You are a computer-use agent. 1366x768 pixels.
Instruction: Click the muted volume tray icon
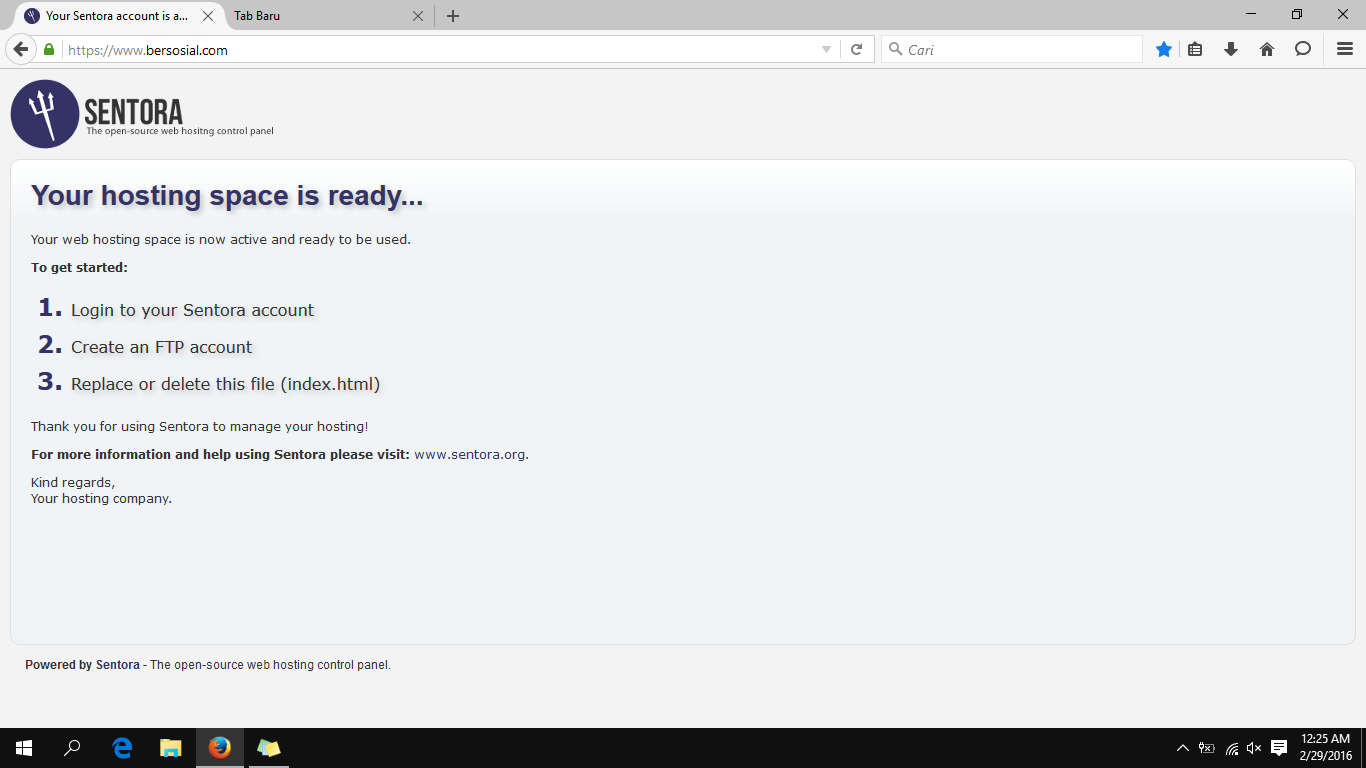tap(1254, 748)
